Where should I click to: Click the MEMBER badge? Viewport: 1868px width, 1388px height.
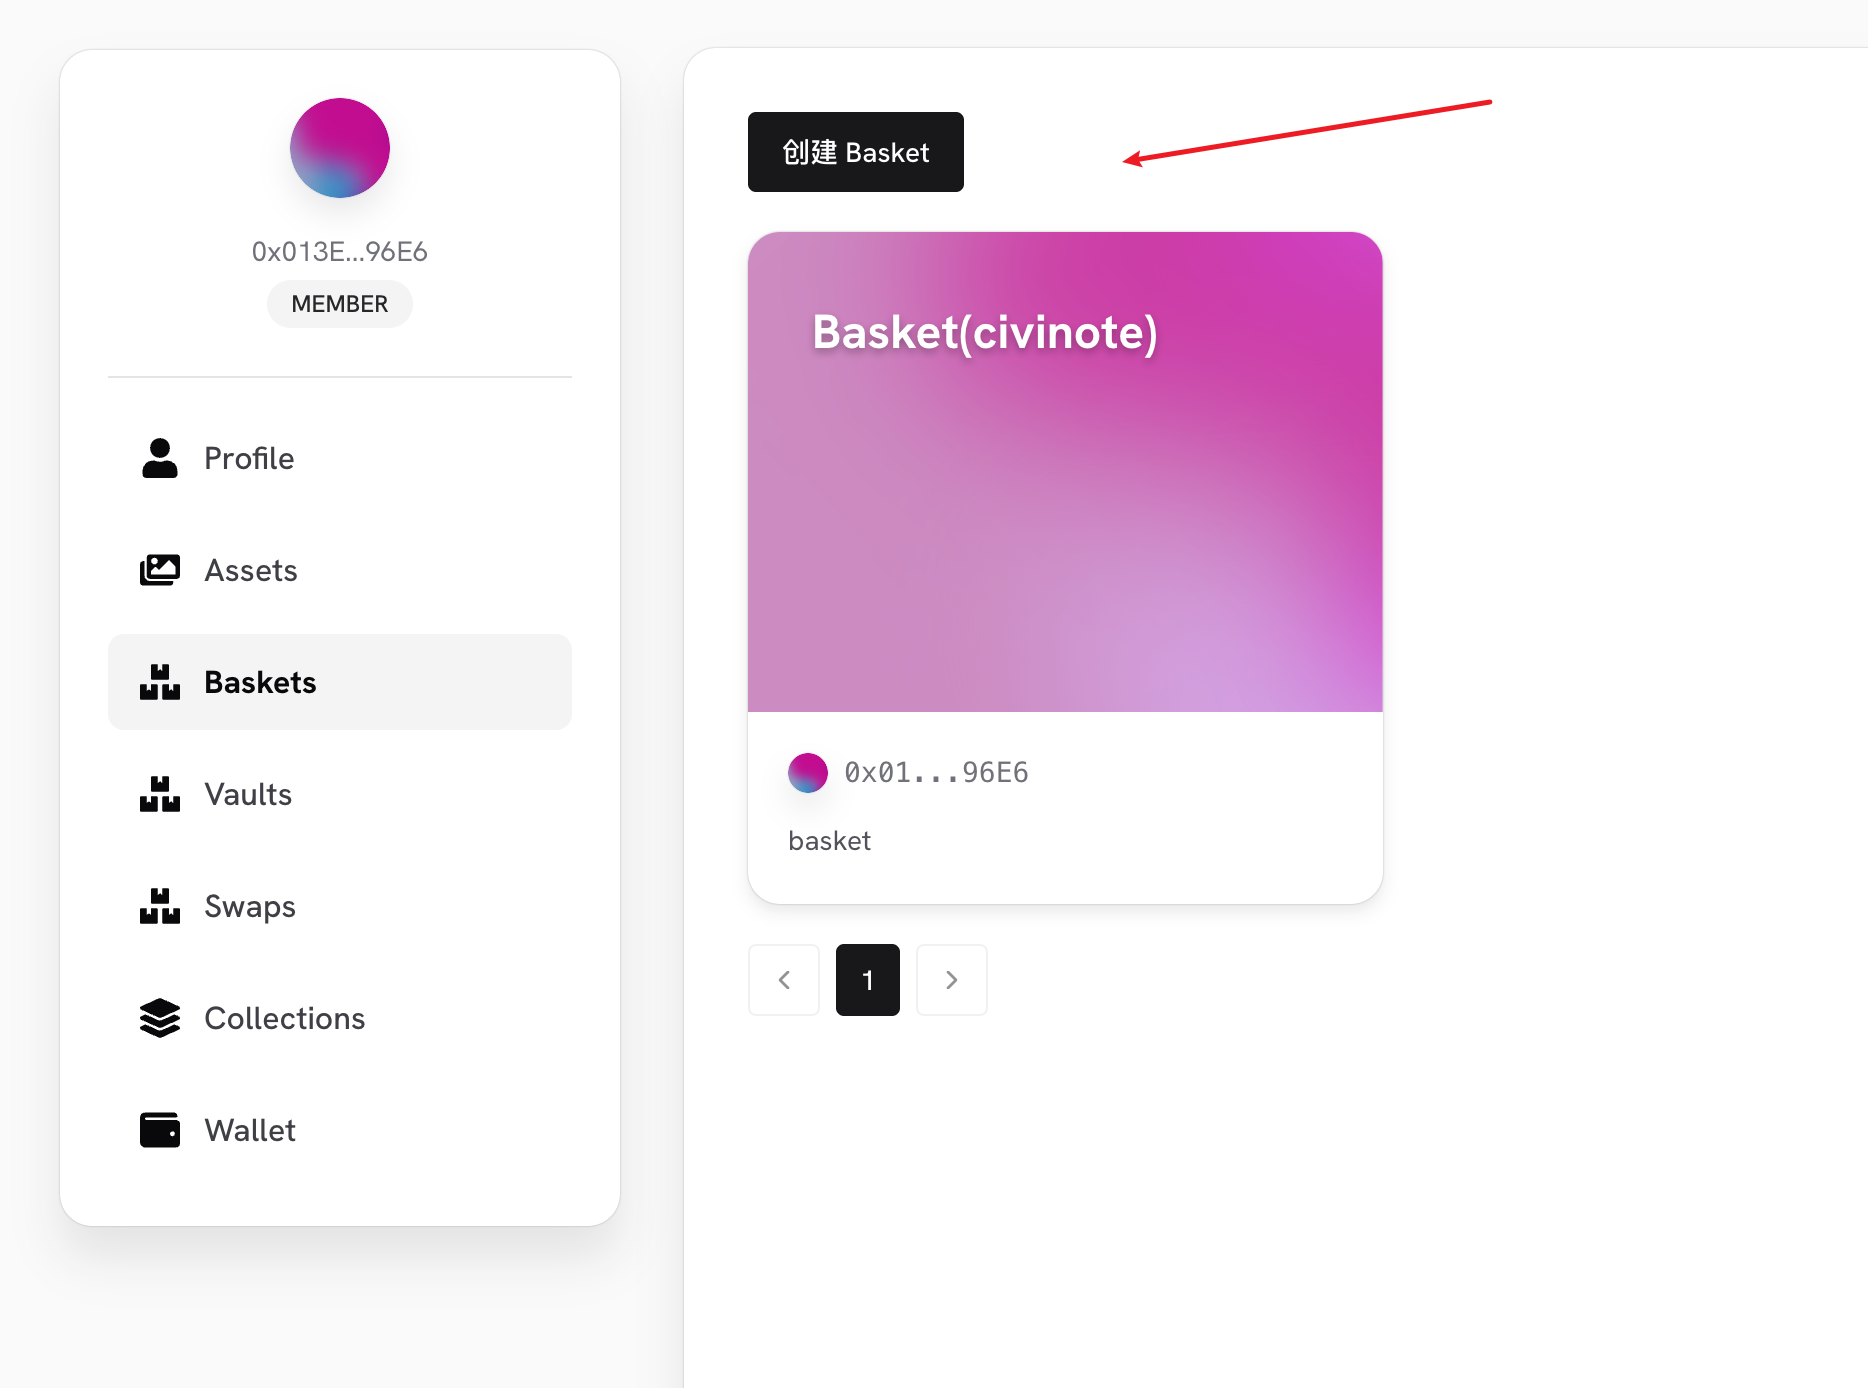tap(340, 304)
